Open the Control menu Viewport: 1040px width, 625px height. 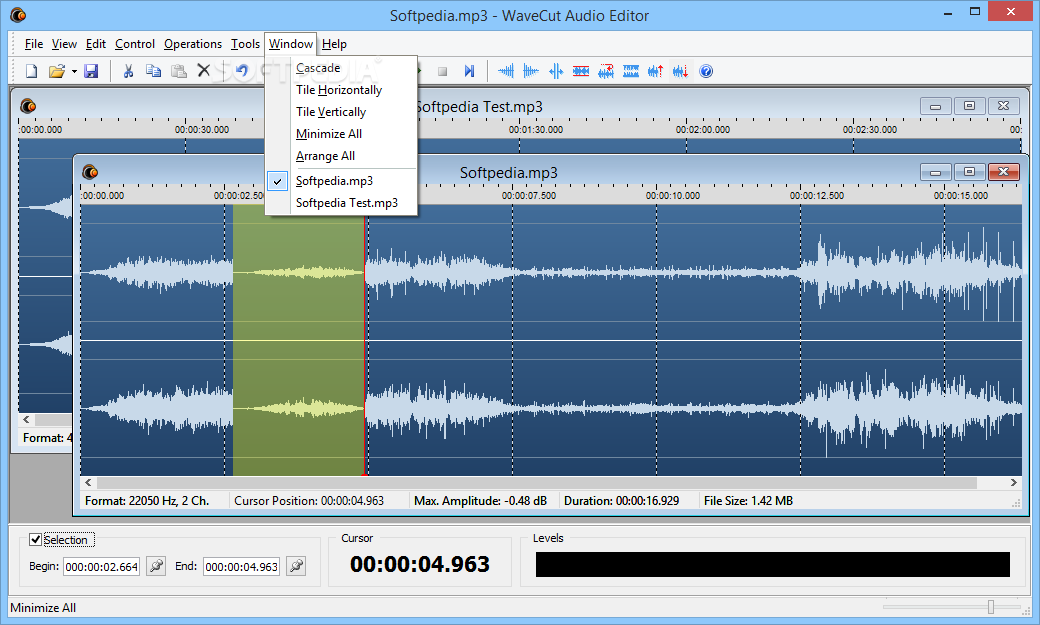tap(135, 44)
